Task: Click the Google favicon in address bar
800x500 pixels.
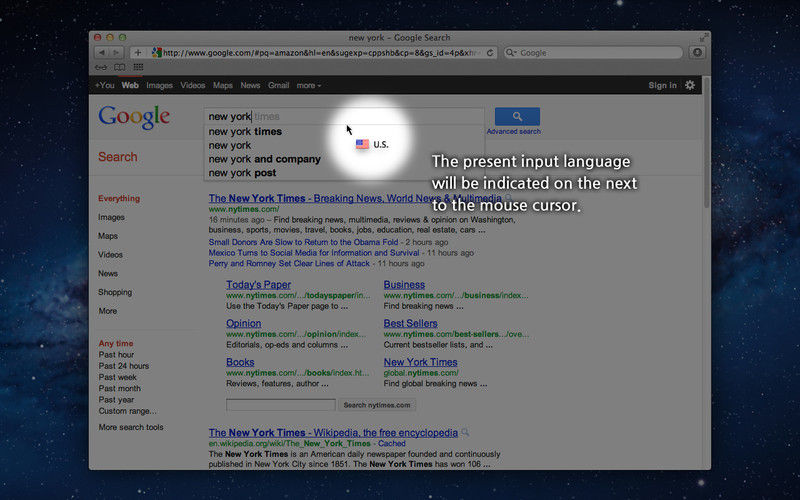Action: click(157, 53)
